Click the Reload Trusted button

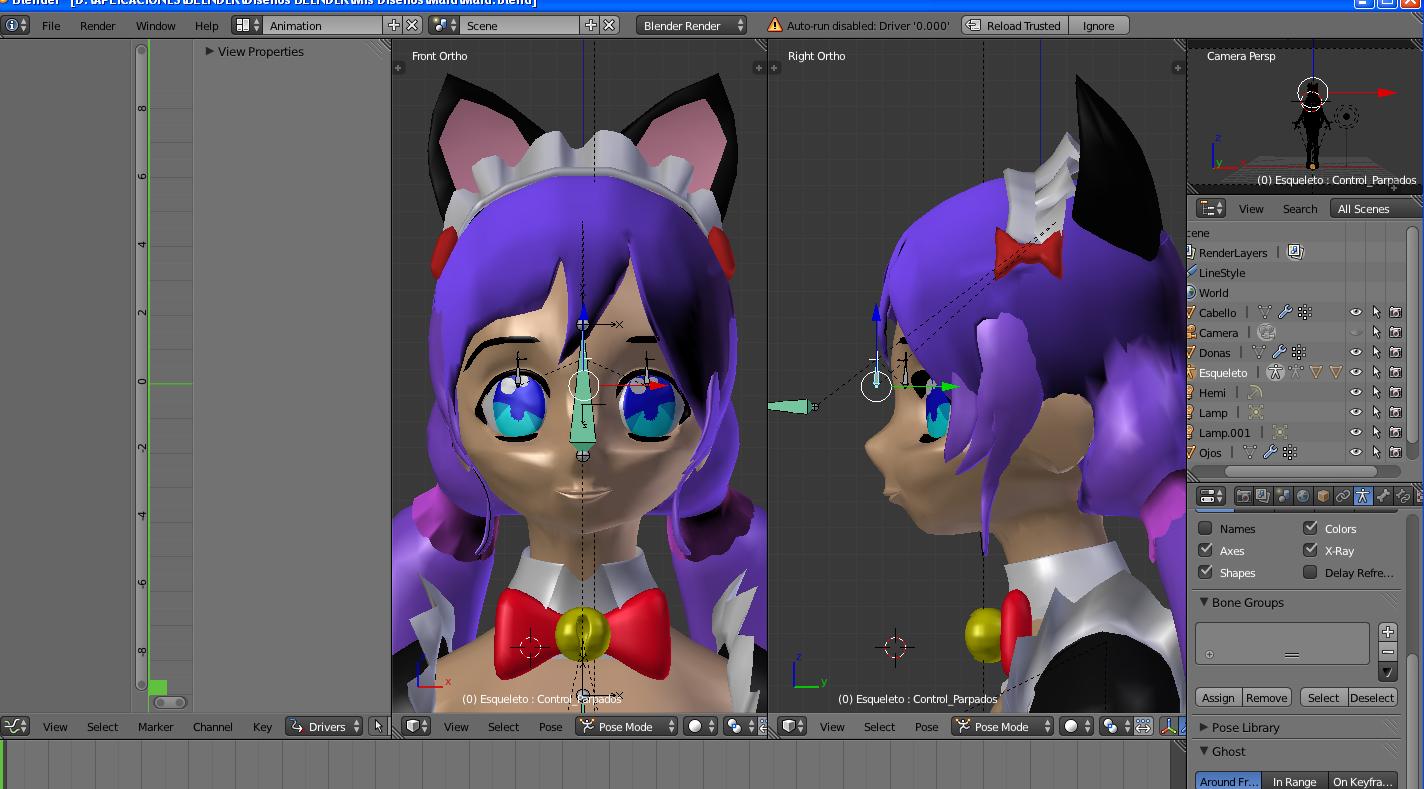1014,25
